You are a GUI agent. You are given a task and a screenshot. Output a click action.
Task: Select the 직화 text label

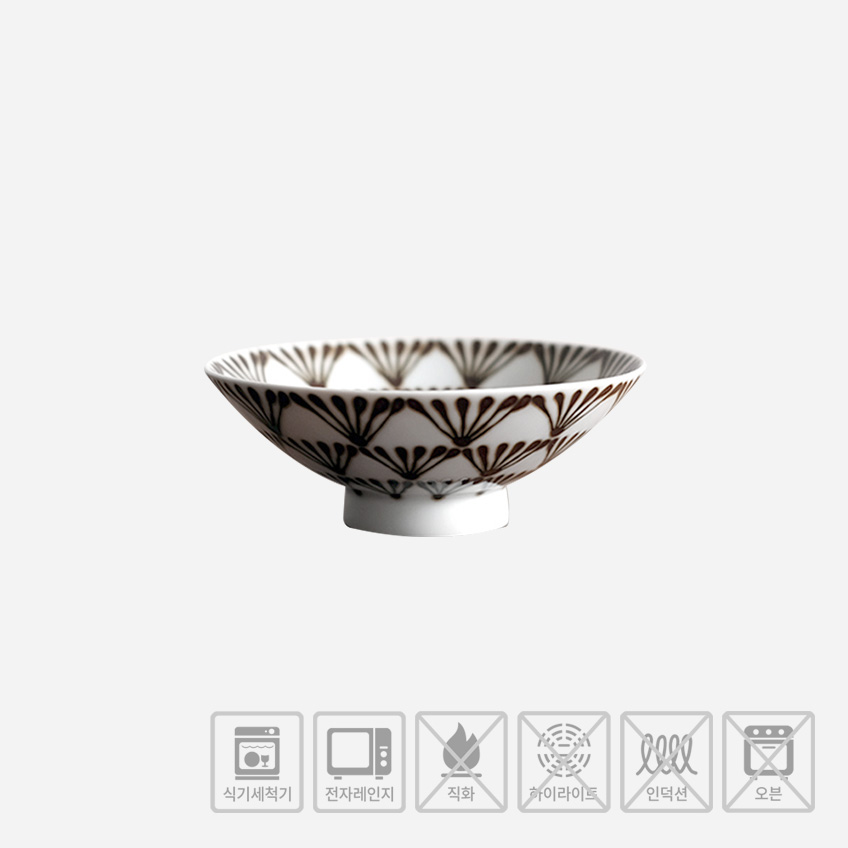(461, 794)
